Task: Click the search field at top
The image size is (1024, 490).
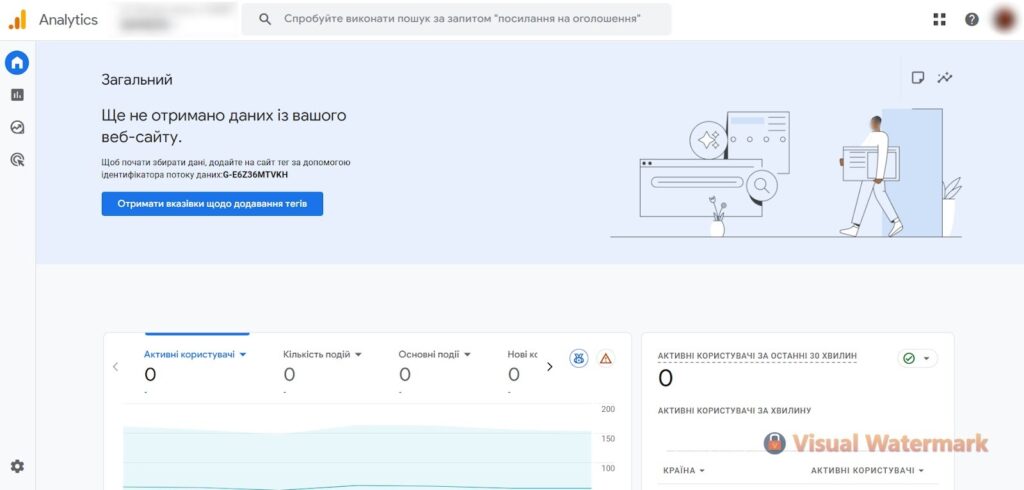Action: [x=460, y=19]
